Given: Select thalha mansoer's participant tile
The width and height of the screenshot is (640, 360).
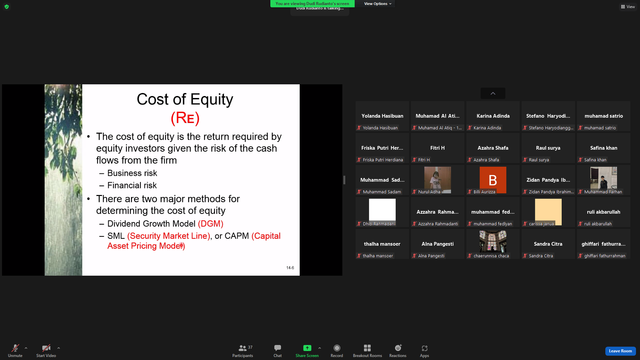Looking at the screenshot, I should point(382,244).
